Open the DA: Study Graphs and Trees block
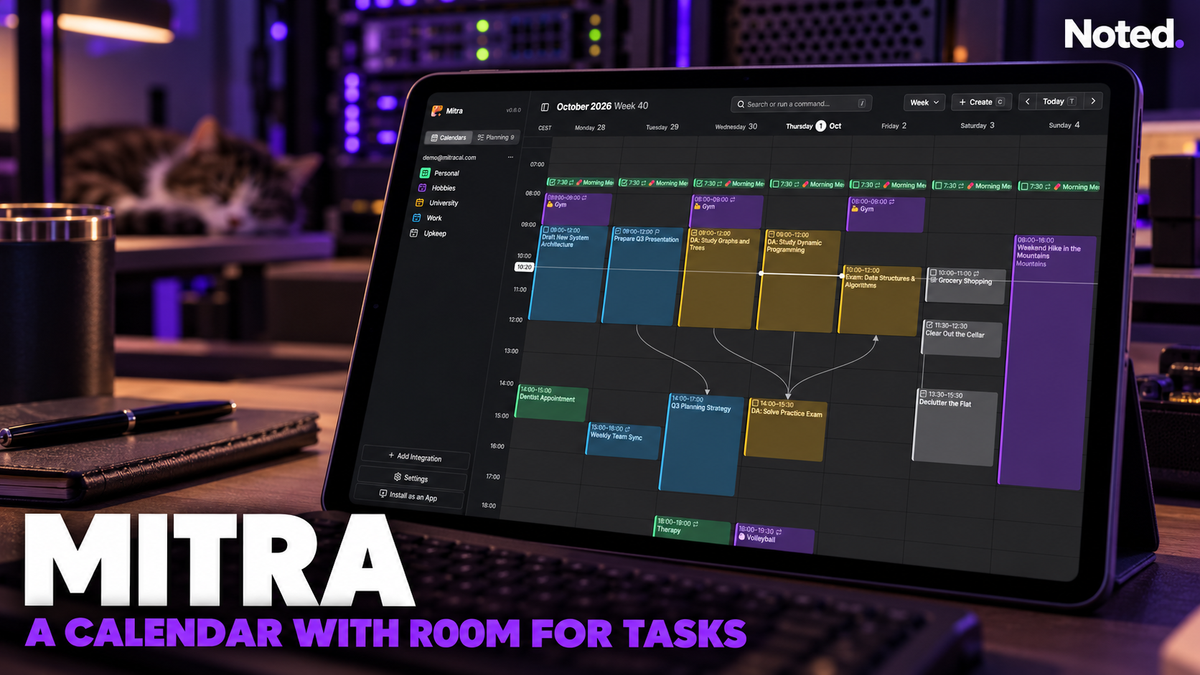The image size is (1200, 675). [x=719, y=277]
